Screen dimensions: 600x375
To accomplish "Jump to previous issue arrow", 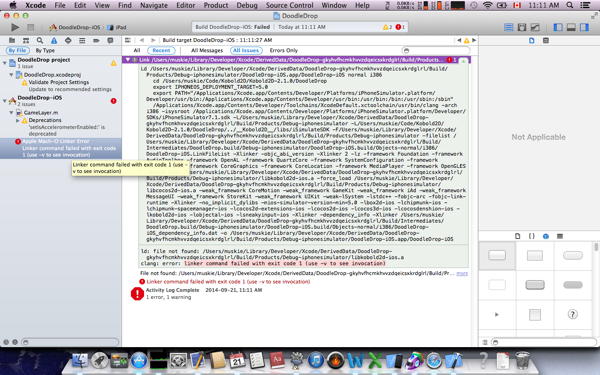I will pos(459,40).
